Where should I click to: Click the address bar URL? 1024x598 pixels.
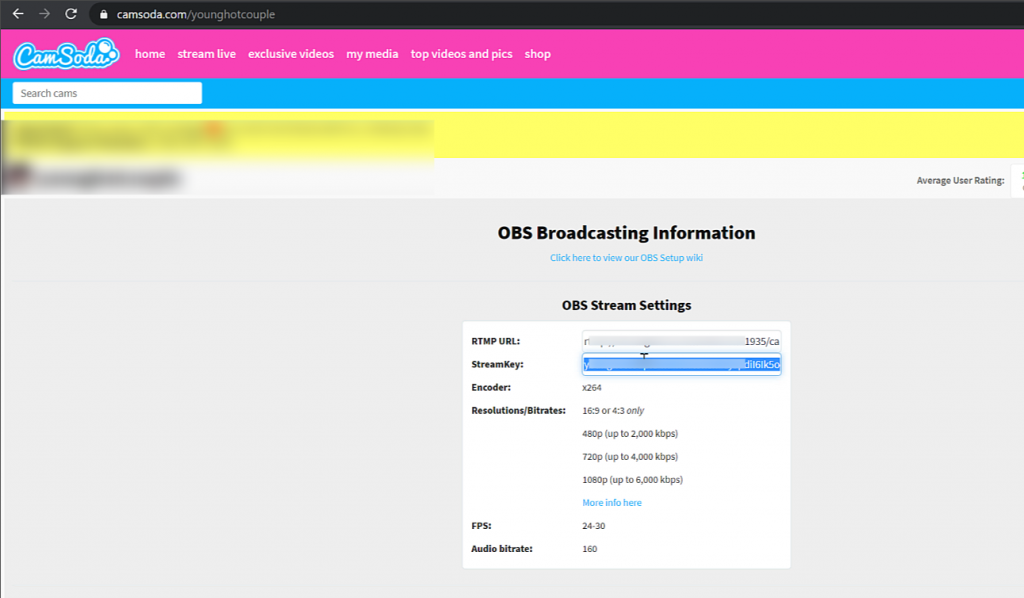196,14
